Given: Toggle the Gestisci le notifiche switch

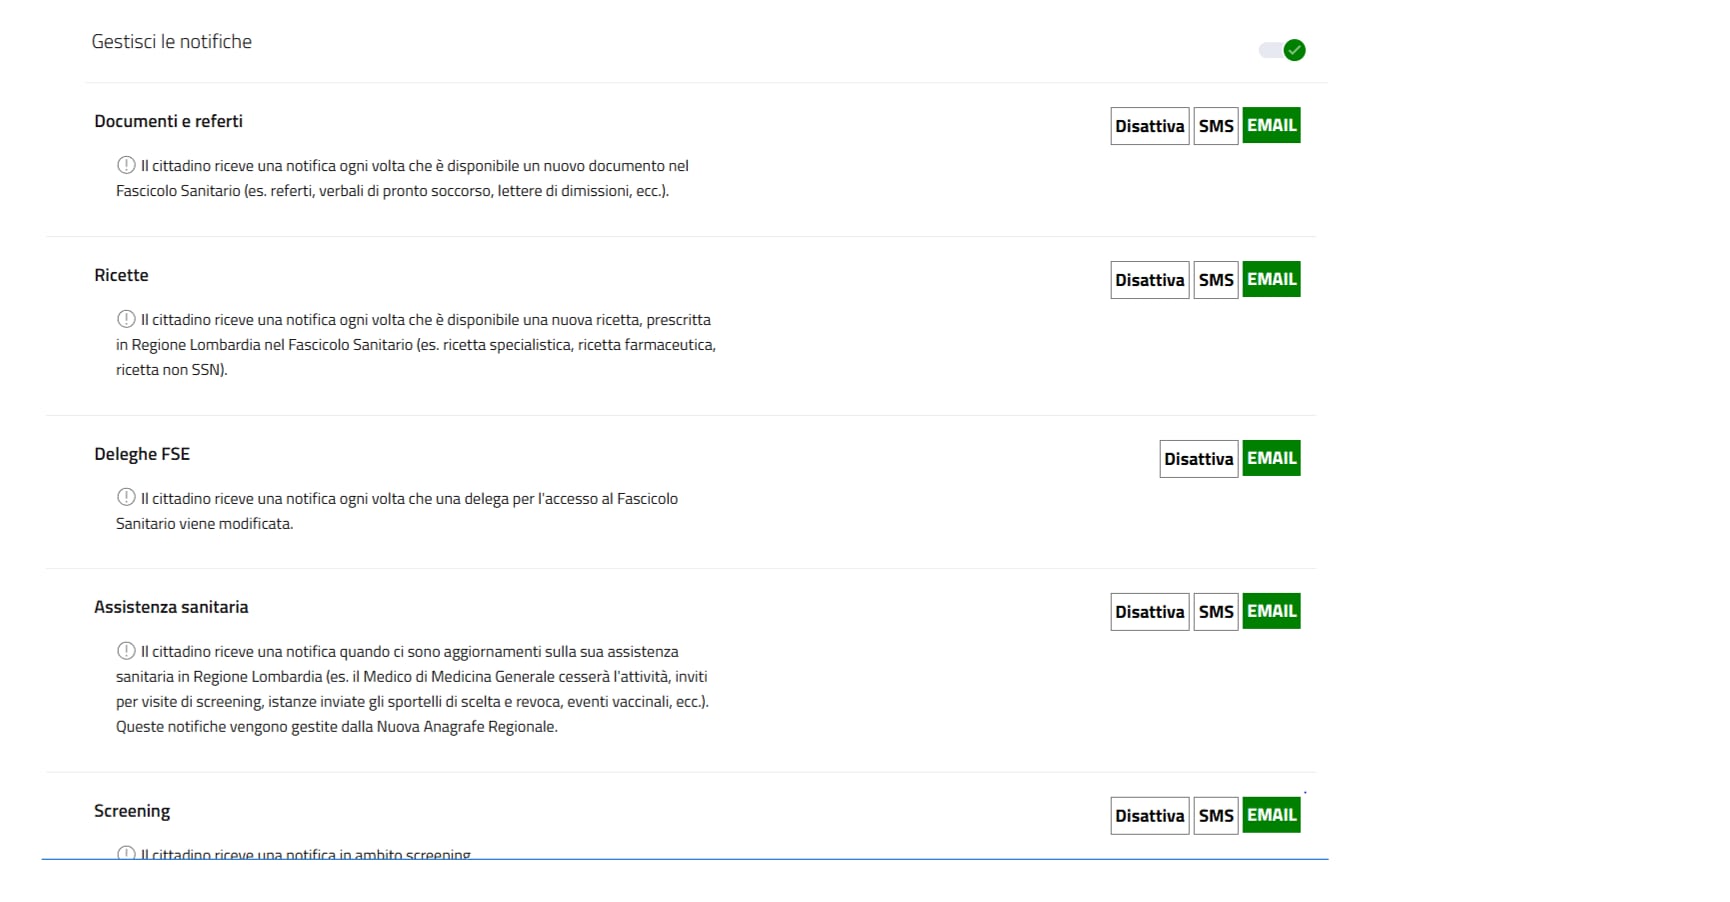Looking at the screenshot, I should point(1282,50).
